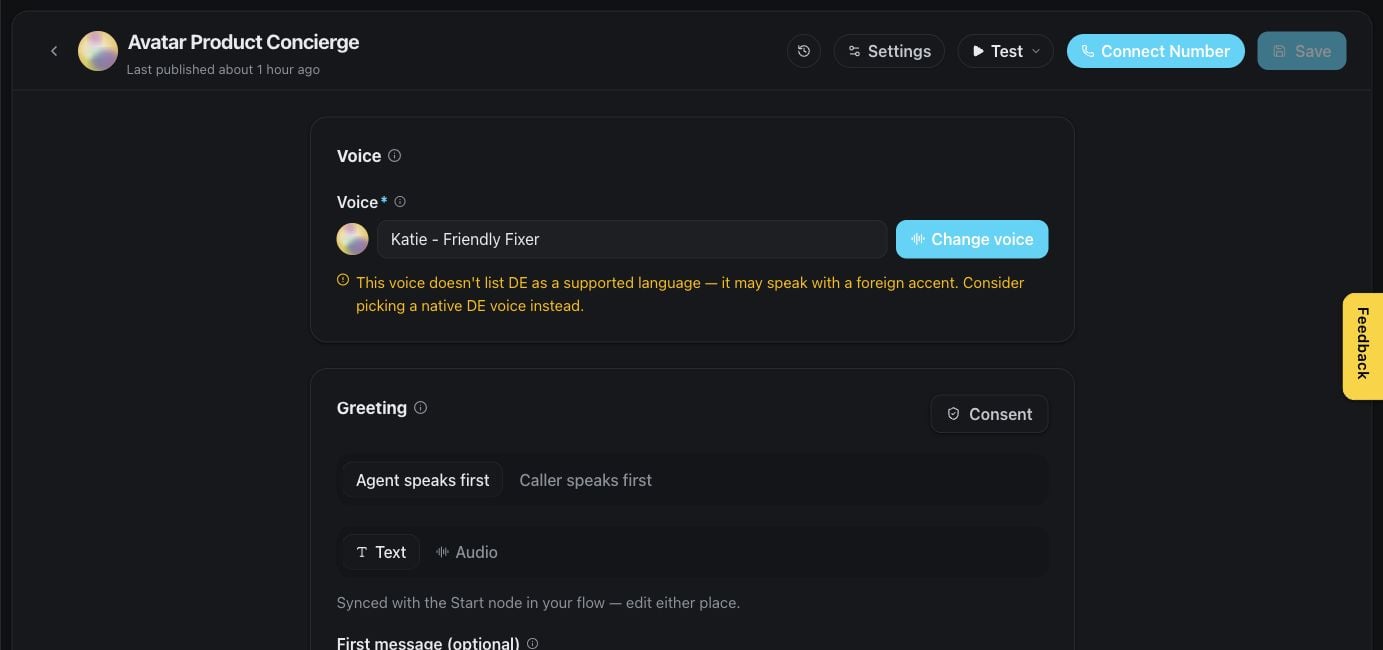Viewport: 1383px width, 650px height.
Task: Go back using the left chevron arrow
Action: [x=54, y=51]
